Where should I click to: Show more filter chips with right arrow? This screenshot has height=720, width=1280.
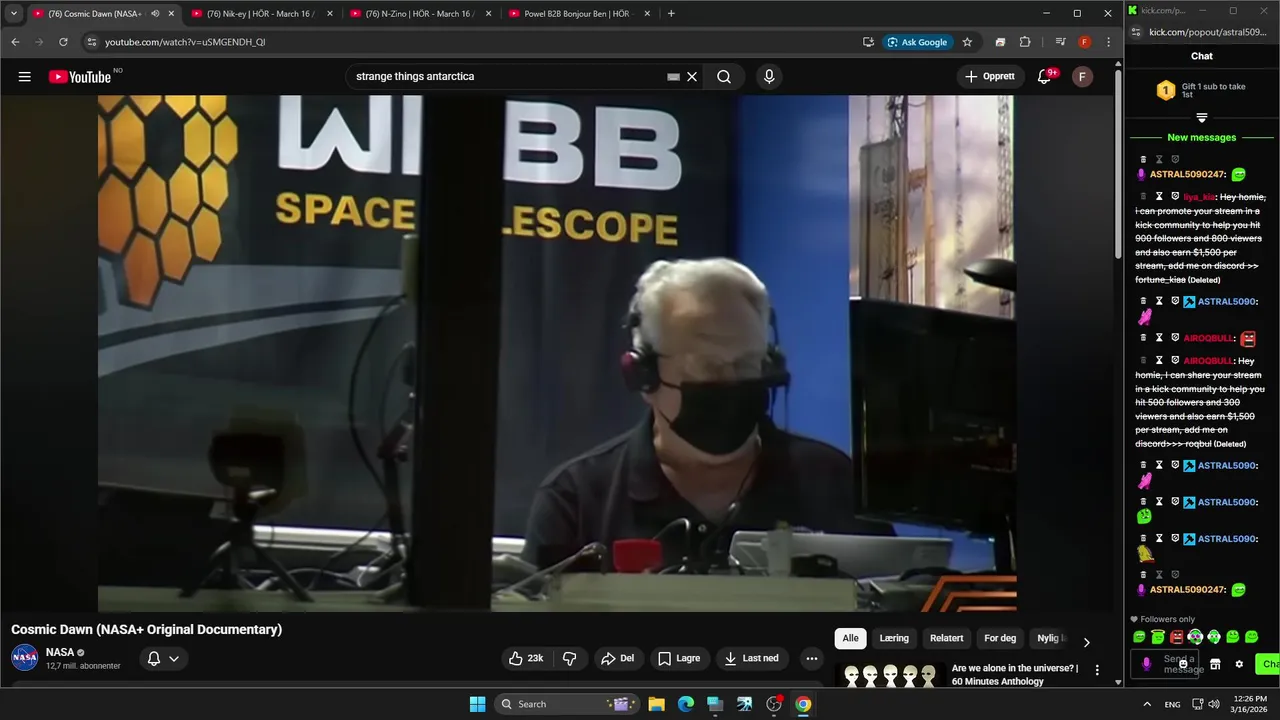[x=1086, y=642]
